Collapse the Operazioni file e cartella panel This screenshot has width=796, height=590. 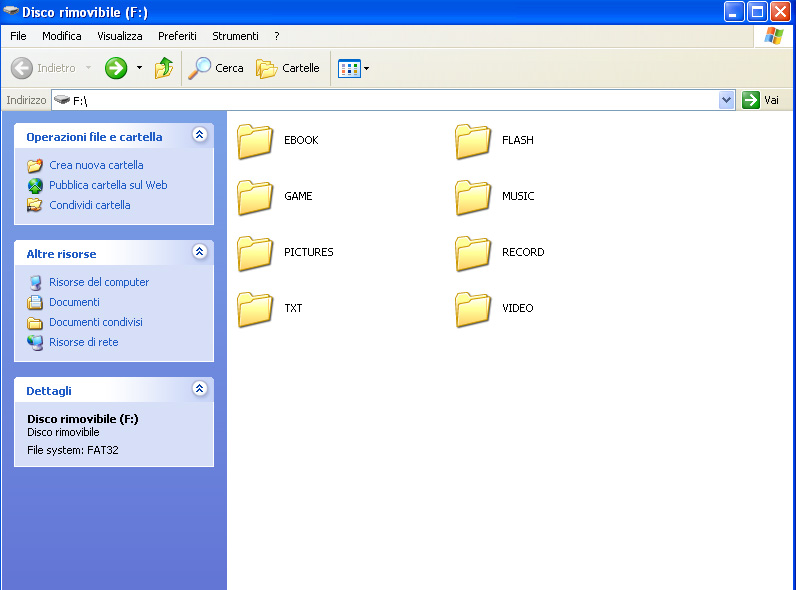click(199, 135)
